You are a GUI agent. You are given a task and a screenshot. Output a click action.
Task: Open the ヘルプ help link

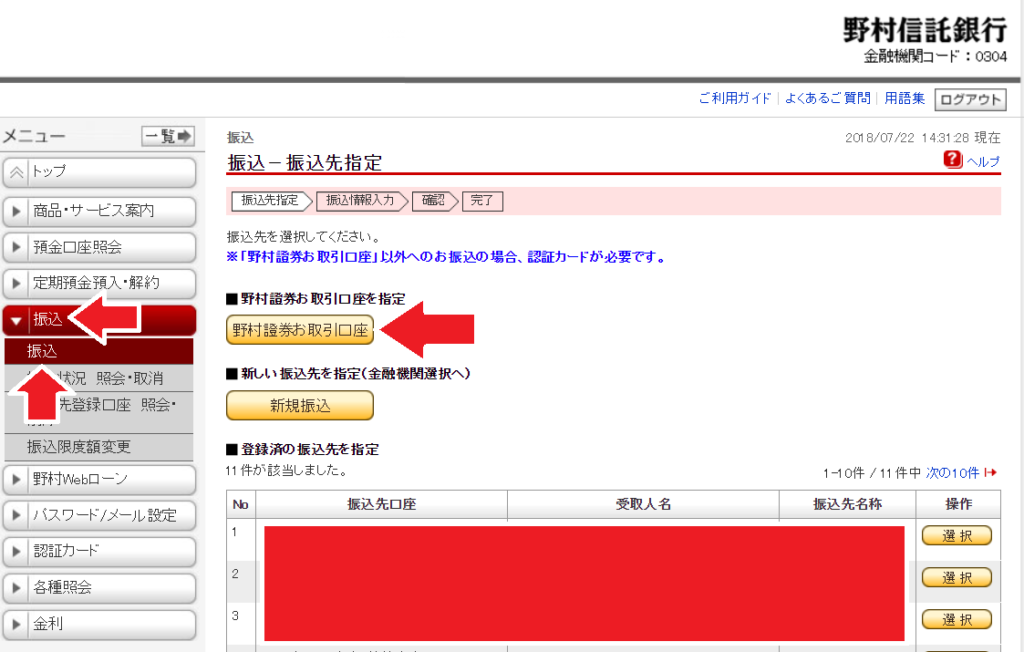[983, 161]
